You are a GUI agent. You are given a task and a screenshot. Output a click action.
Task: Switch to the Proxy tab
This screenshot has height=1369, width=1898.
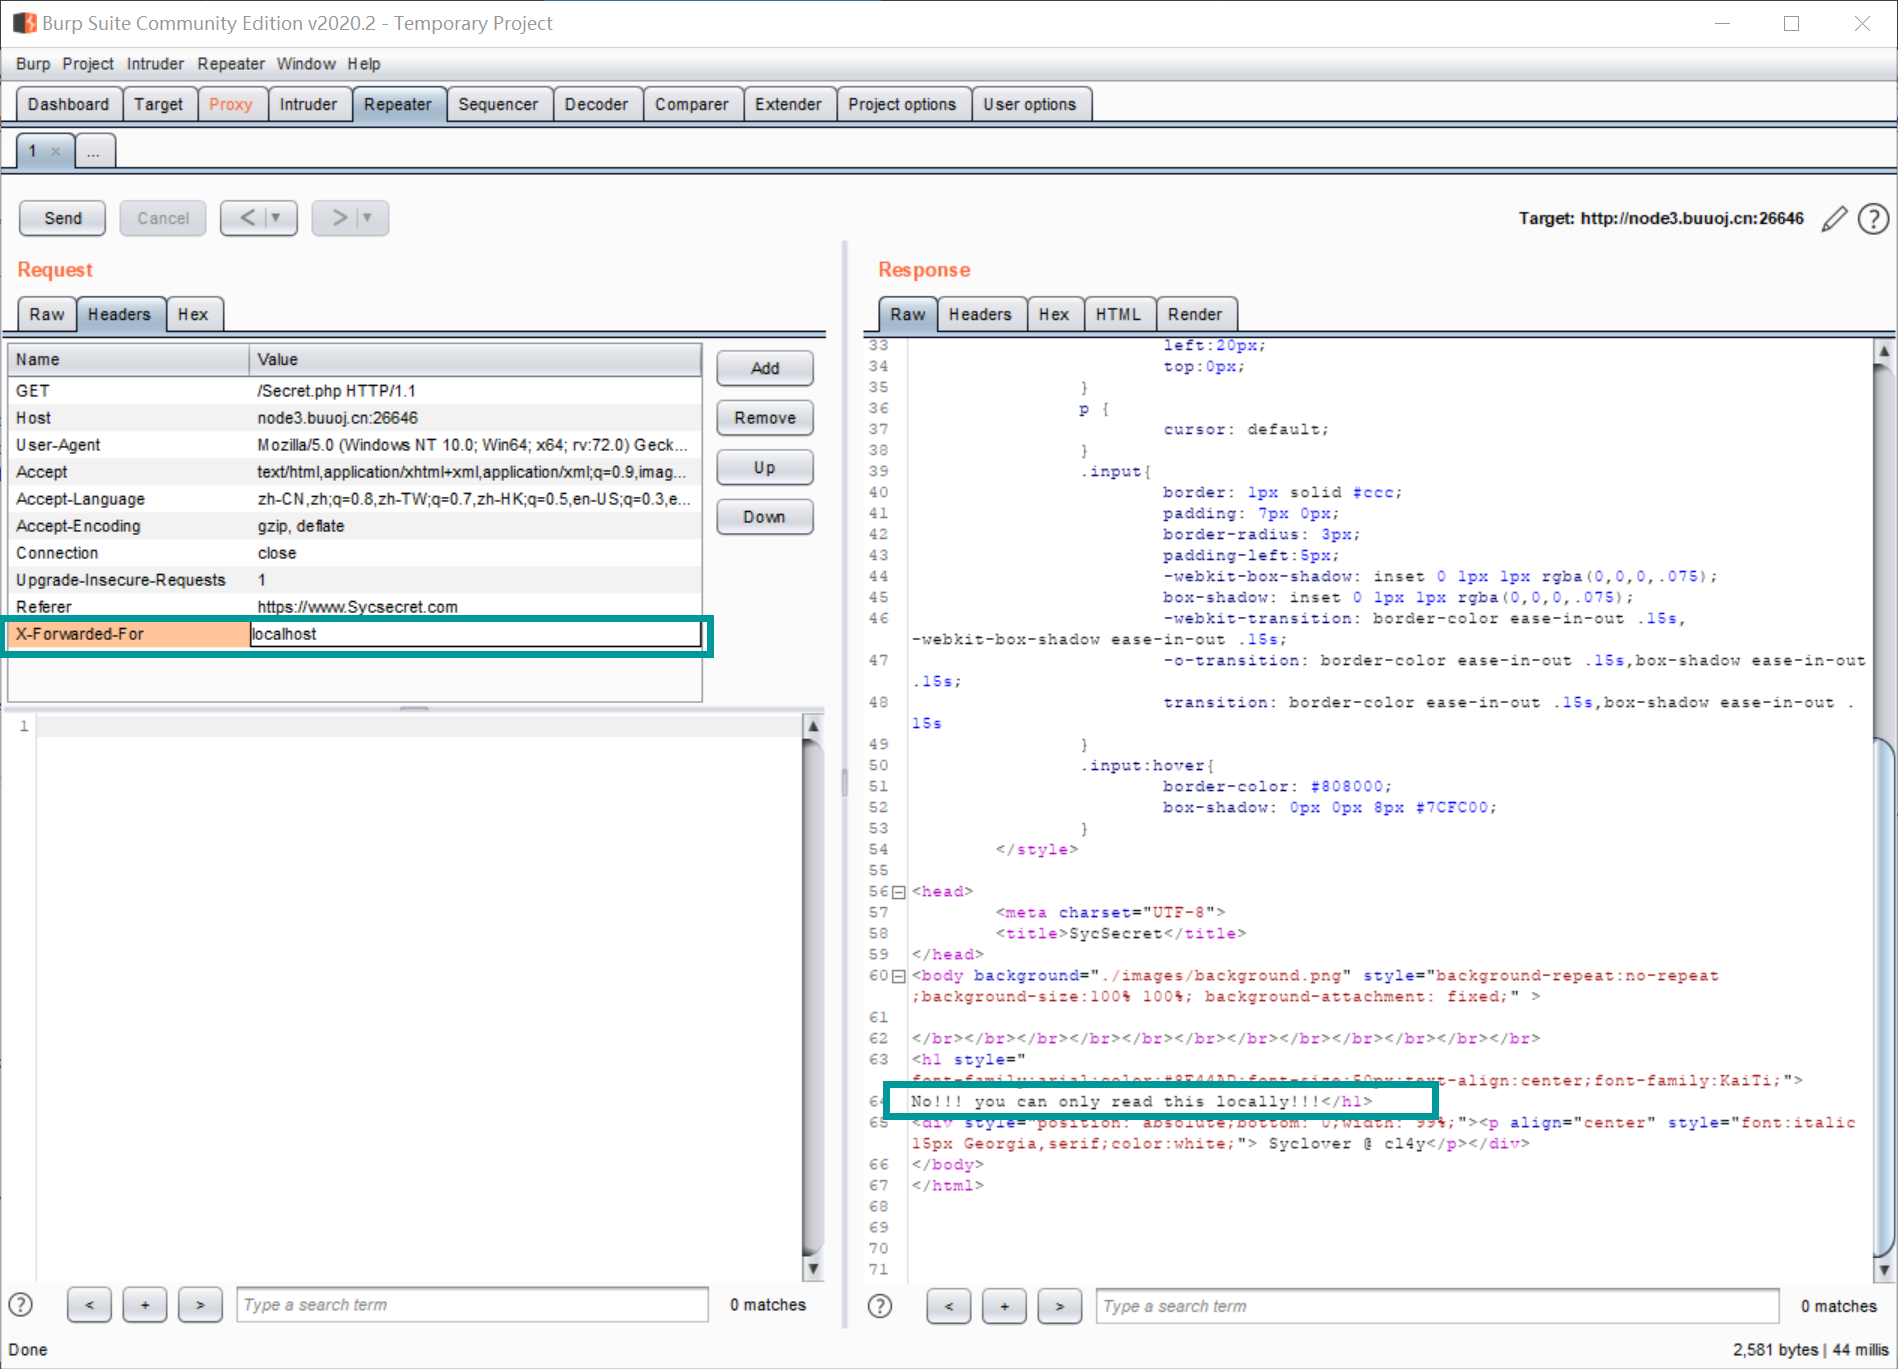pyautogui.click(x=230, y=104)
